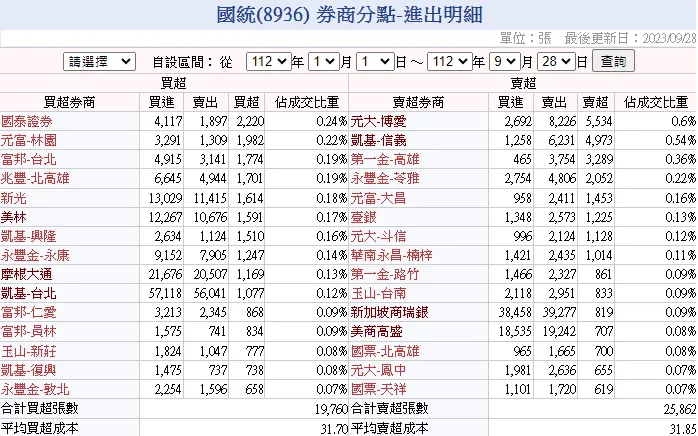Image resolution: width=698 pixels, height=436 pixels.
Task: Select 元大-博愛 net-sell value 5,534
Action: [x=599, y=121]
